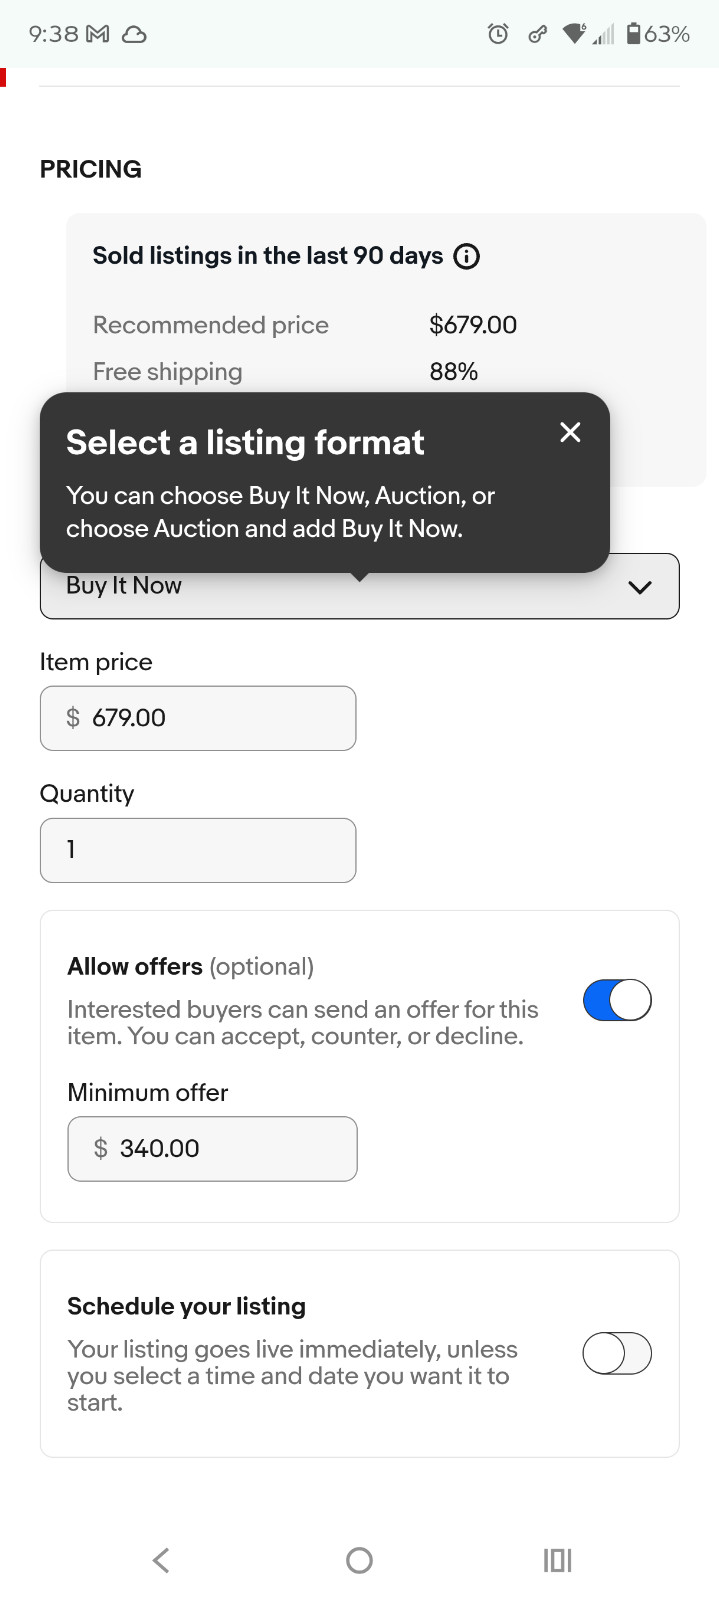Tap the cloud icon in status bar
Screen dimensions: 719x1600
tap(134, 34)
